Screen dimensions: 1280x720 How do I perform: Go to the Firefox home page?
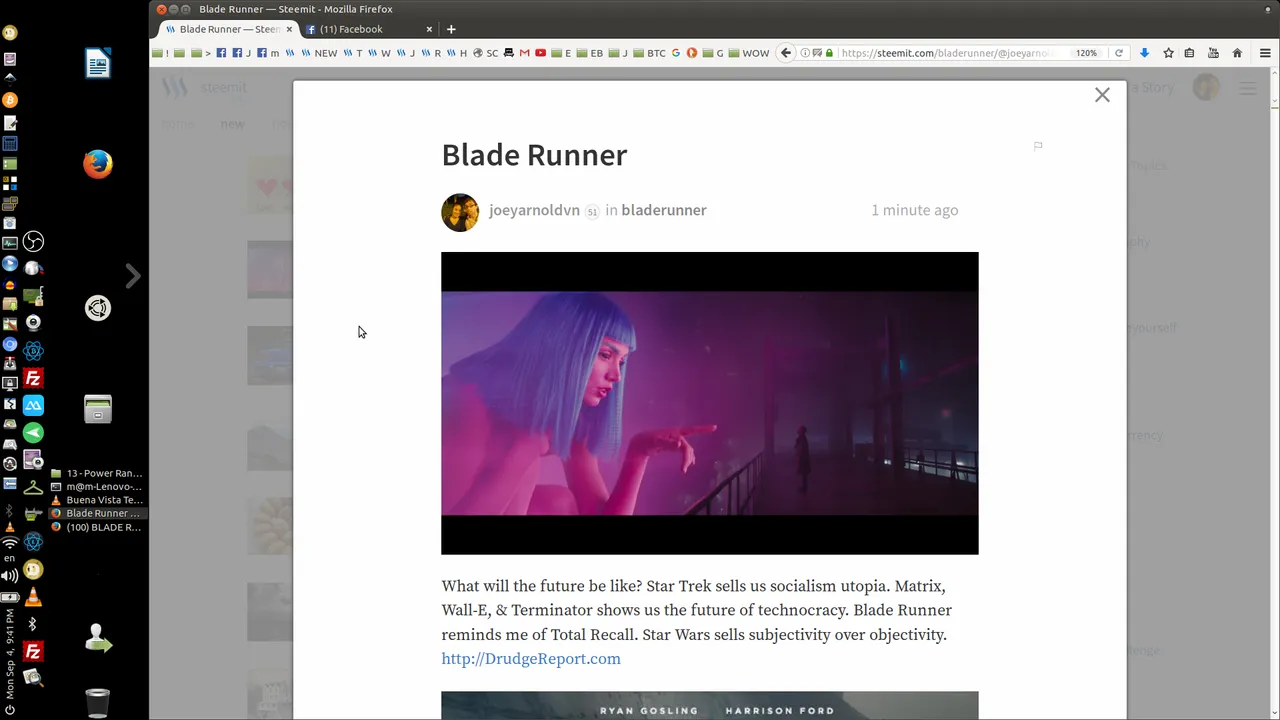pos(1237,53)
